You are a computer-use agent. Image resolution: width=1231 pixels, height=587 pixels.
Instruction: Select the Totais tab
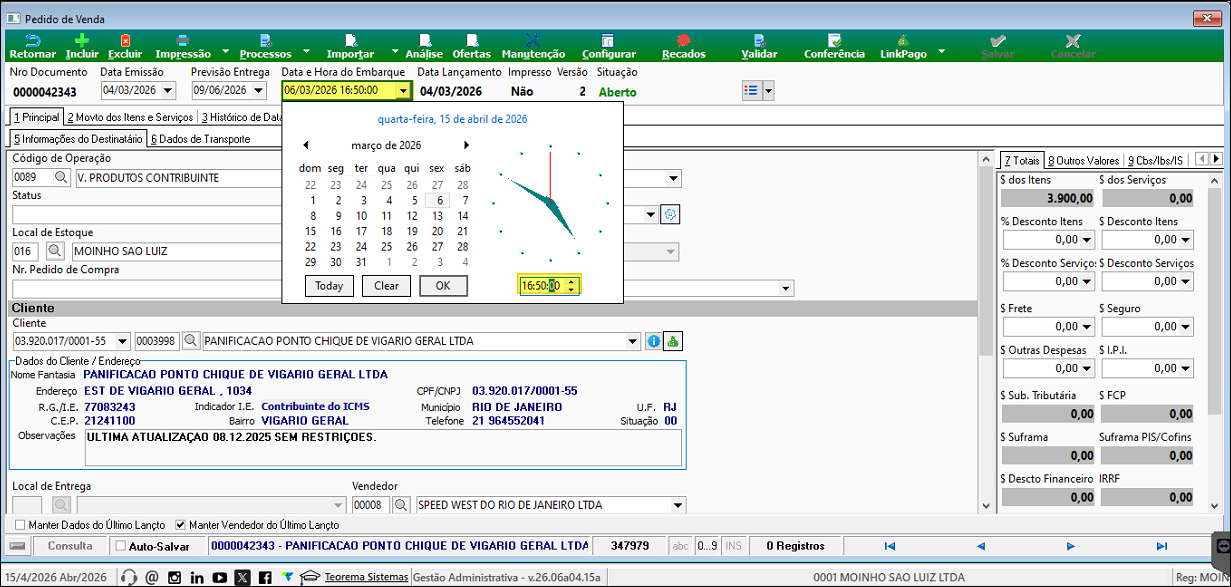pyautogui.click(x=1022, y=160)
